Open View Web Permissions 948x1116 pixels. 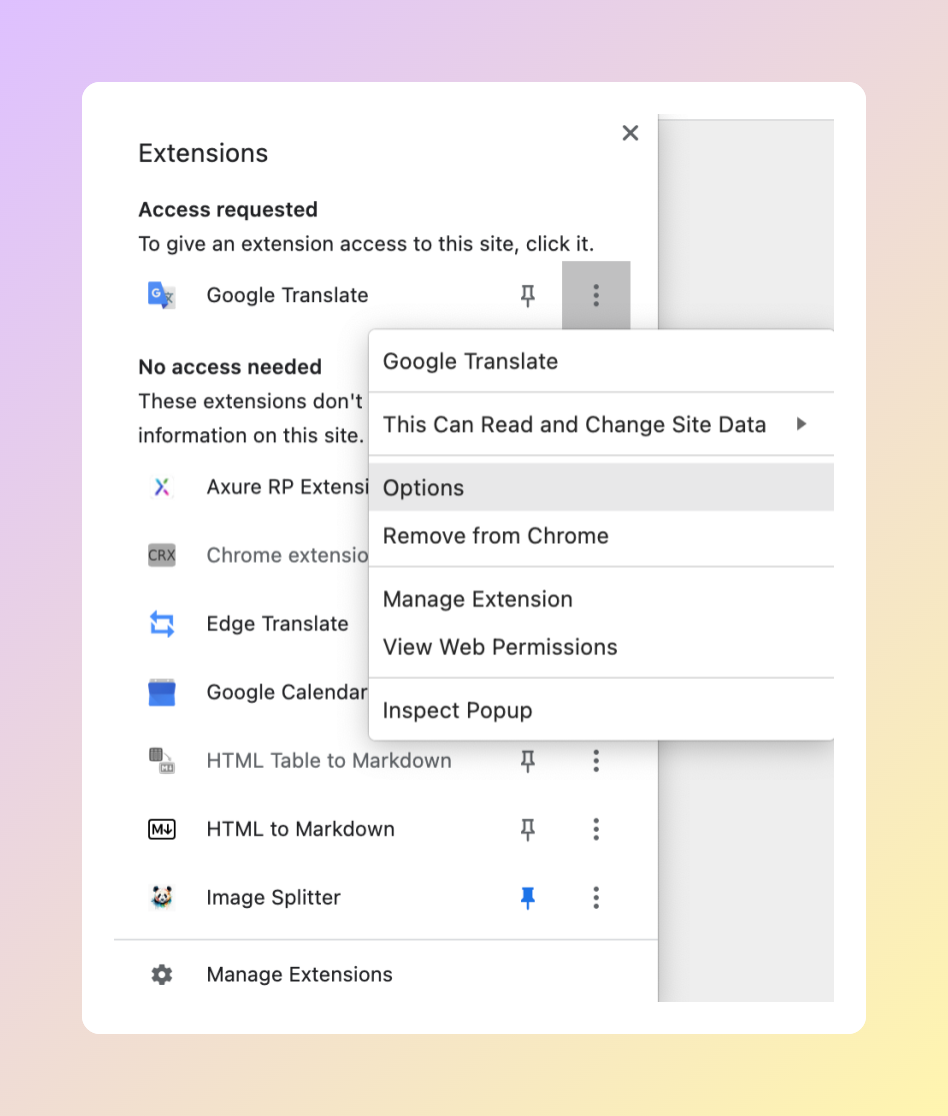pos(601,647)
